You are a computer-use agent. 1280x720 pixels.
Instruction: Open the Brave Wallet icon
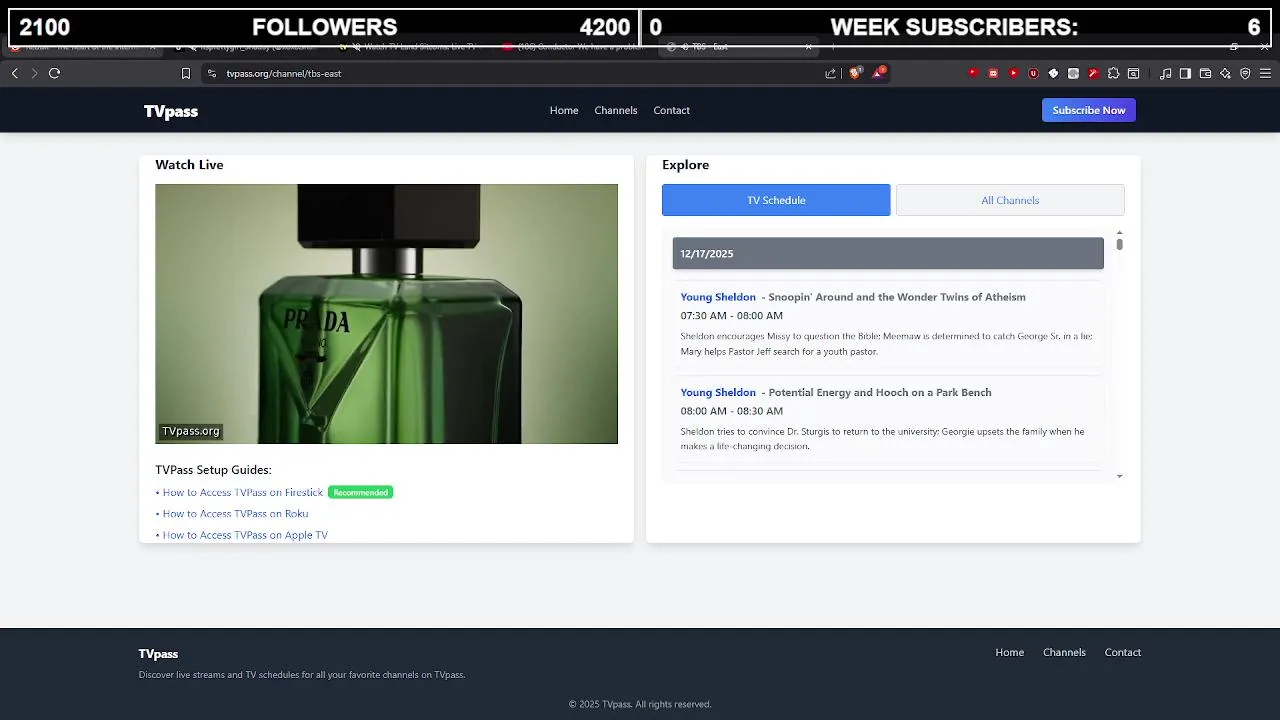pyautogui.click(x=1205, y=73)
